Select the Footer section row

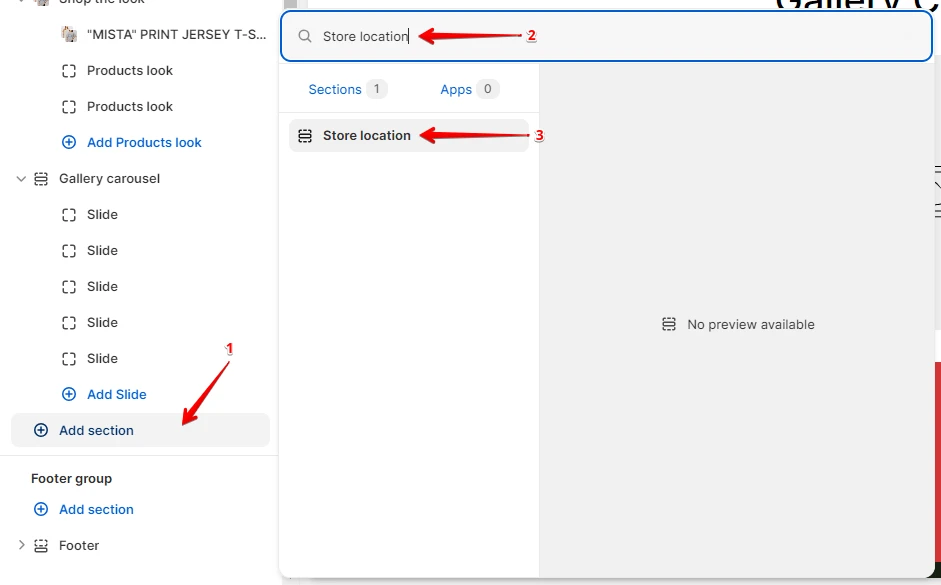(x=140, y=545)
